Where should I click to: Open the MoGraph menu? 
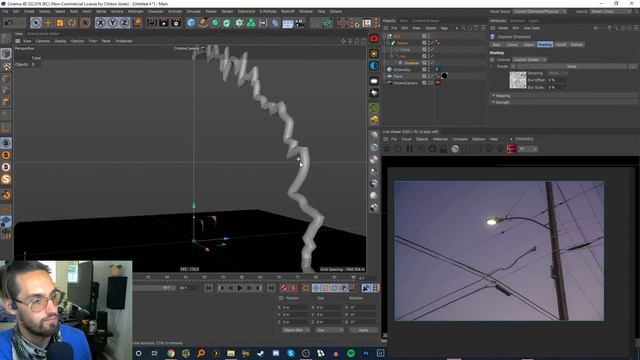pyautogui.click(x=136, y=11)
